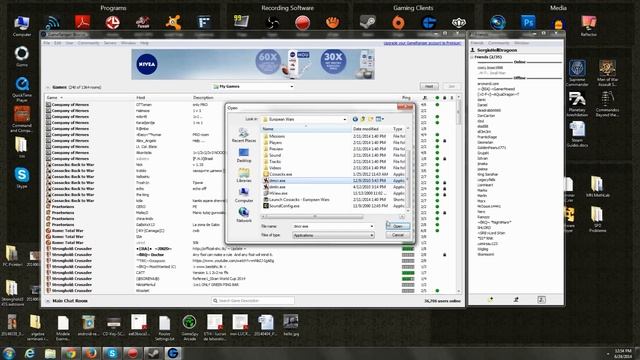Sort files by the Name column header
Viewport: 640px width, 360px height.
306,129
